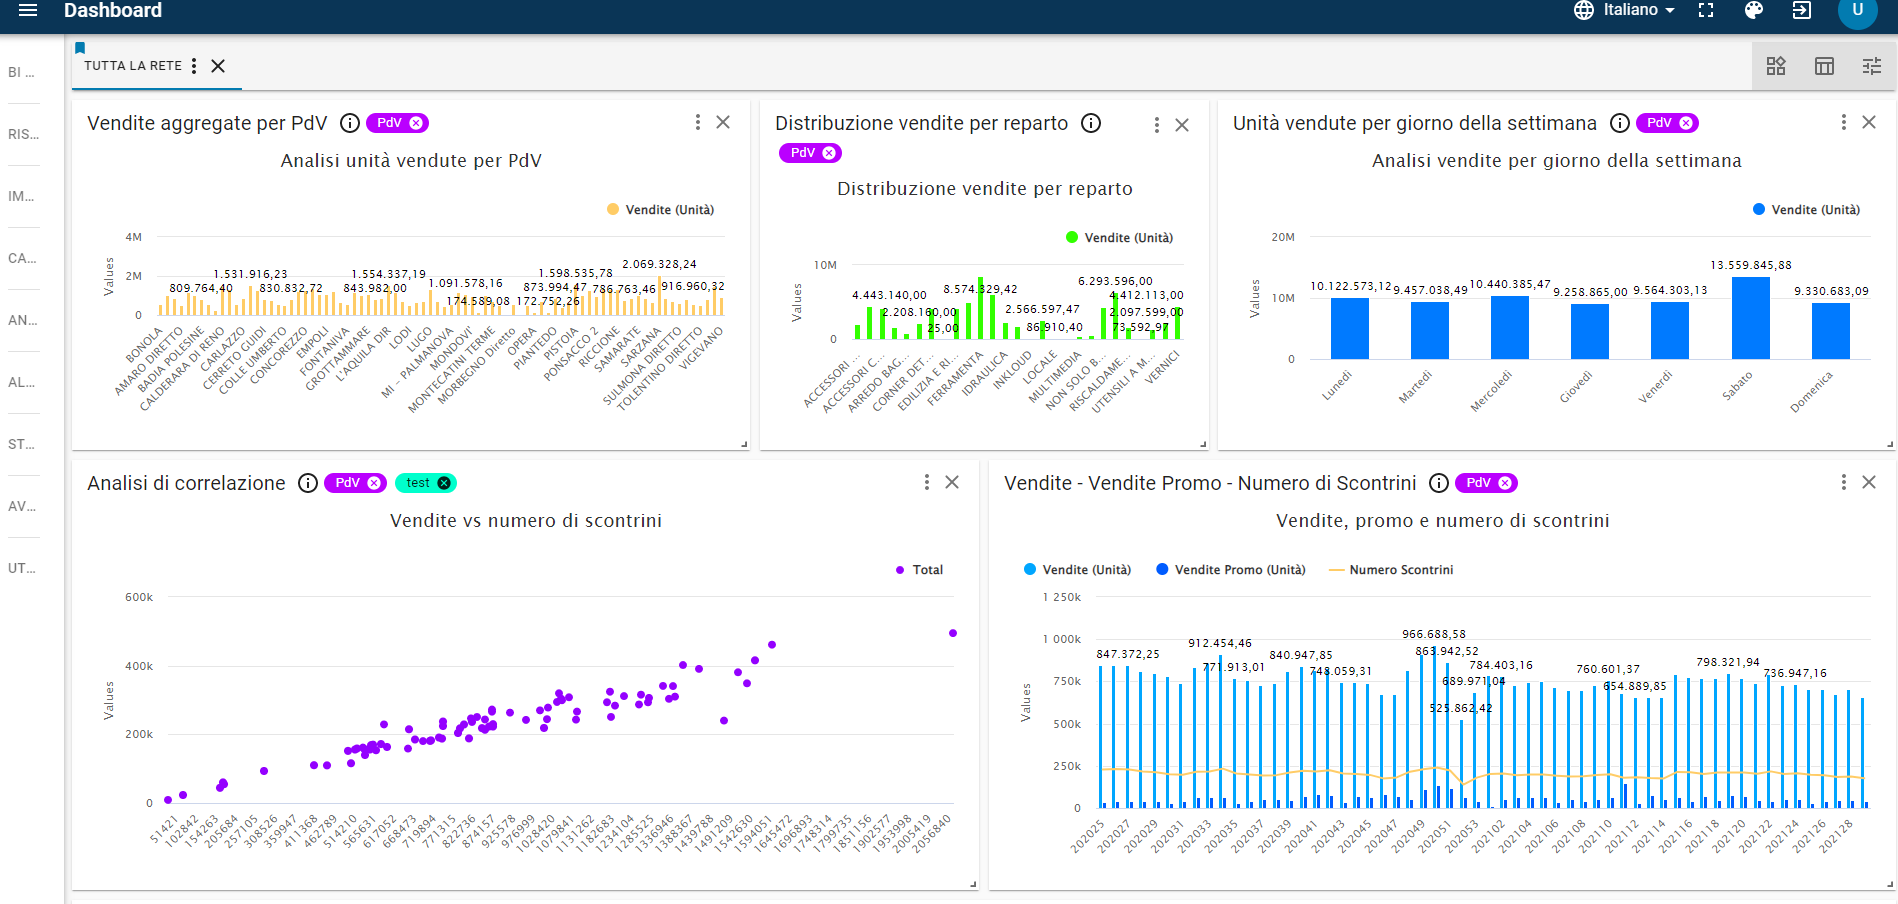The width and height of the screenshot is (1898, 904).
Task: Select the TUTTA LA RETE tab
Action: click(132, 66)
